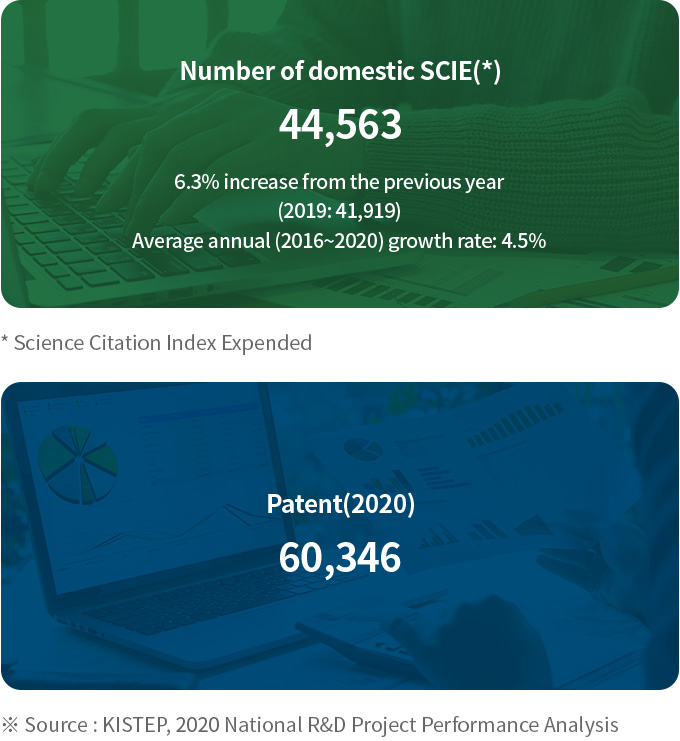Select the '6.3% increase from the previous year' line

(339, 182)
